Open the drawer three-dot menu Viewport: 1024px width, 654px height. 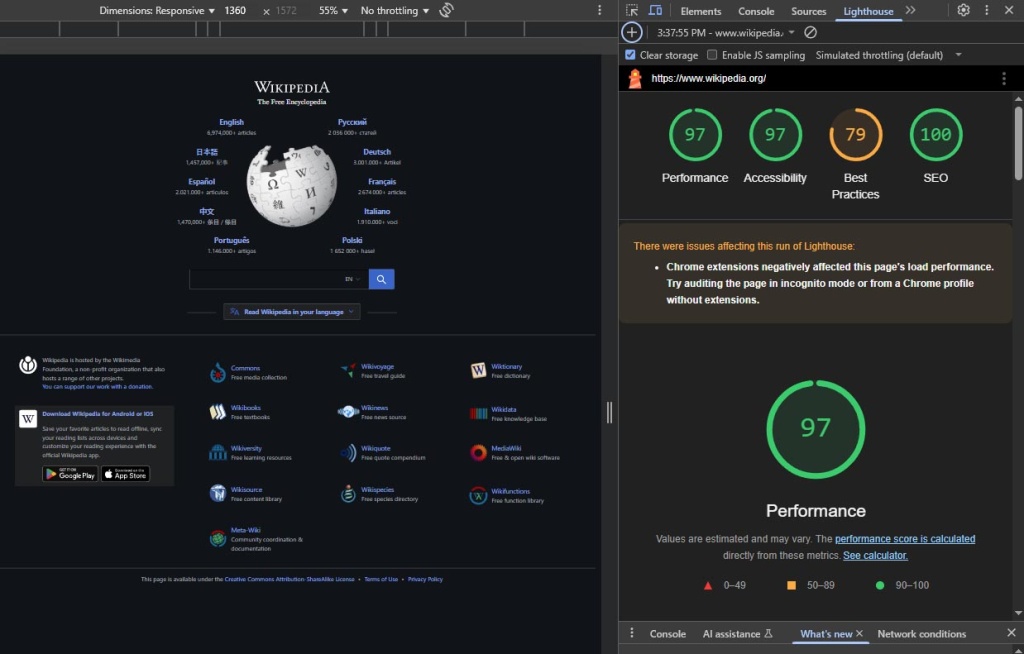pos(632,633)
